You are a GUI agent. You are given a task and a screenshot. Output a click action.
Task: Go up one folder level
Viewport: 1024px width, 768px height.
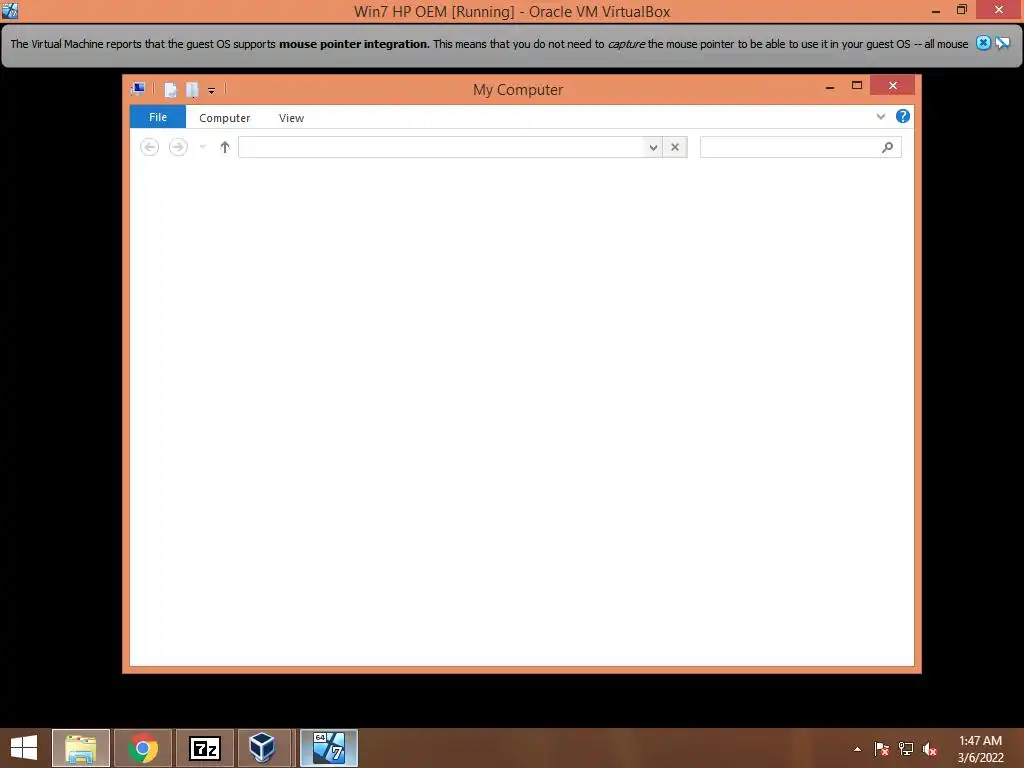[x=225, y=147]
